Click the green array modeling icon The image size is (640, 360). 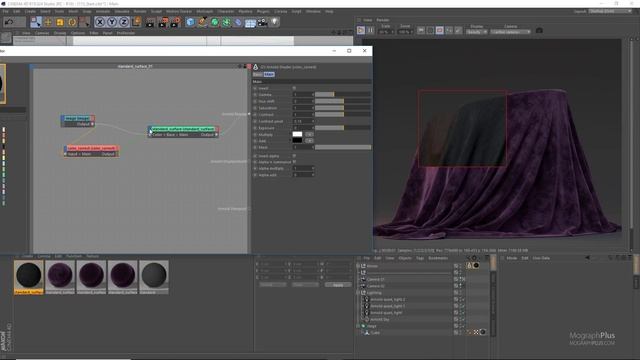pos(226,22)
